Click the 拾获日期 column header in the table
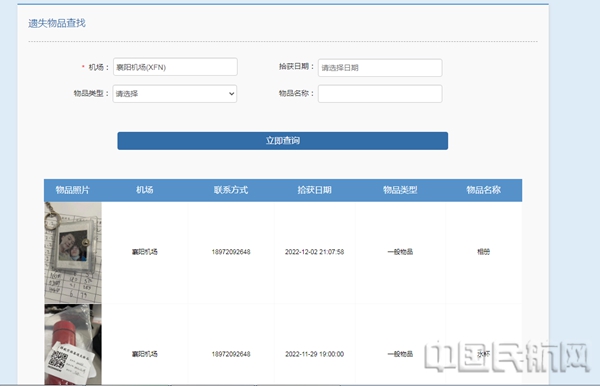This screenshot has height=386, width=600. 315,190
